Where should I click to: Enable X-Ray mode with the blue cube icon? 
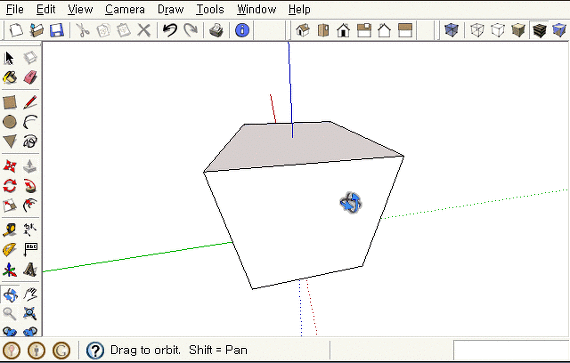point(451,30)
